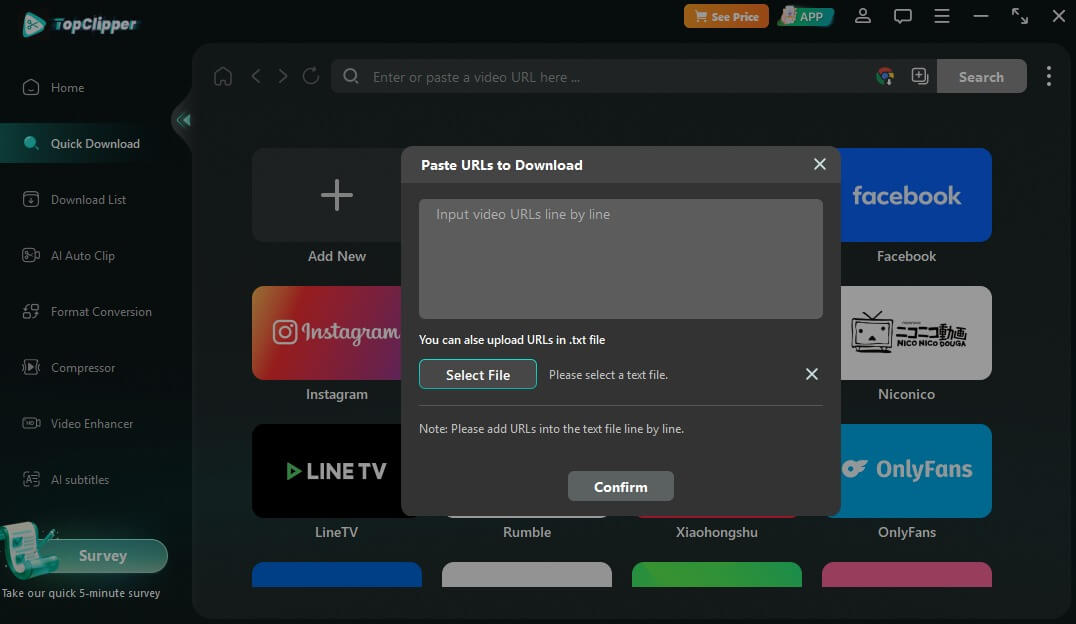Toggle fullscreen with the expand arrows icon
Viewport: 1076px width, 624px height.
[1020, 16]
